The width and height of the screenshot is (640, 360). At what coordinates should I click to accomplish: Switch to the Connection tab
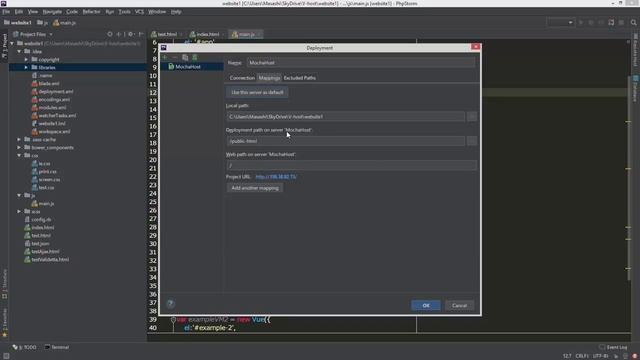[242, 78]
